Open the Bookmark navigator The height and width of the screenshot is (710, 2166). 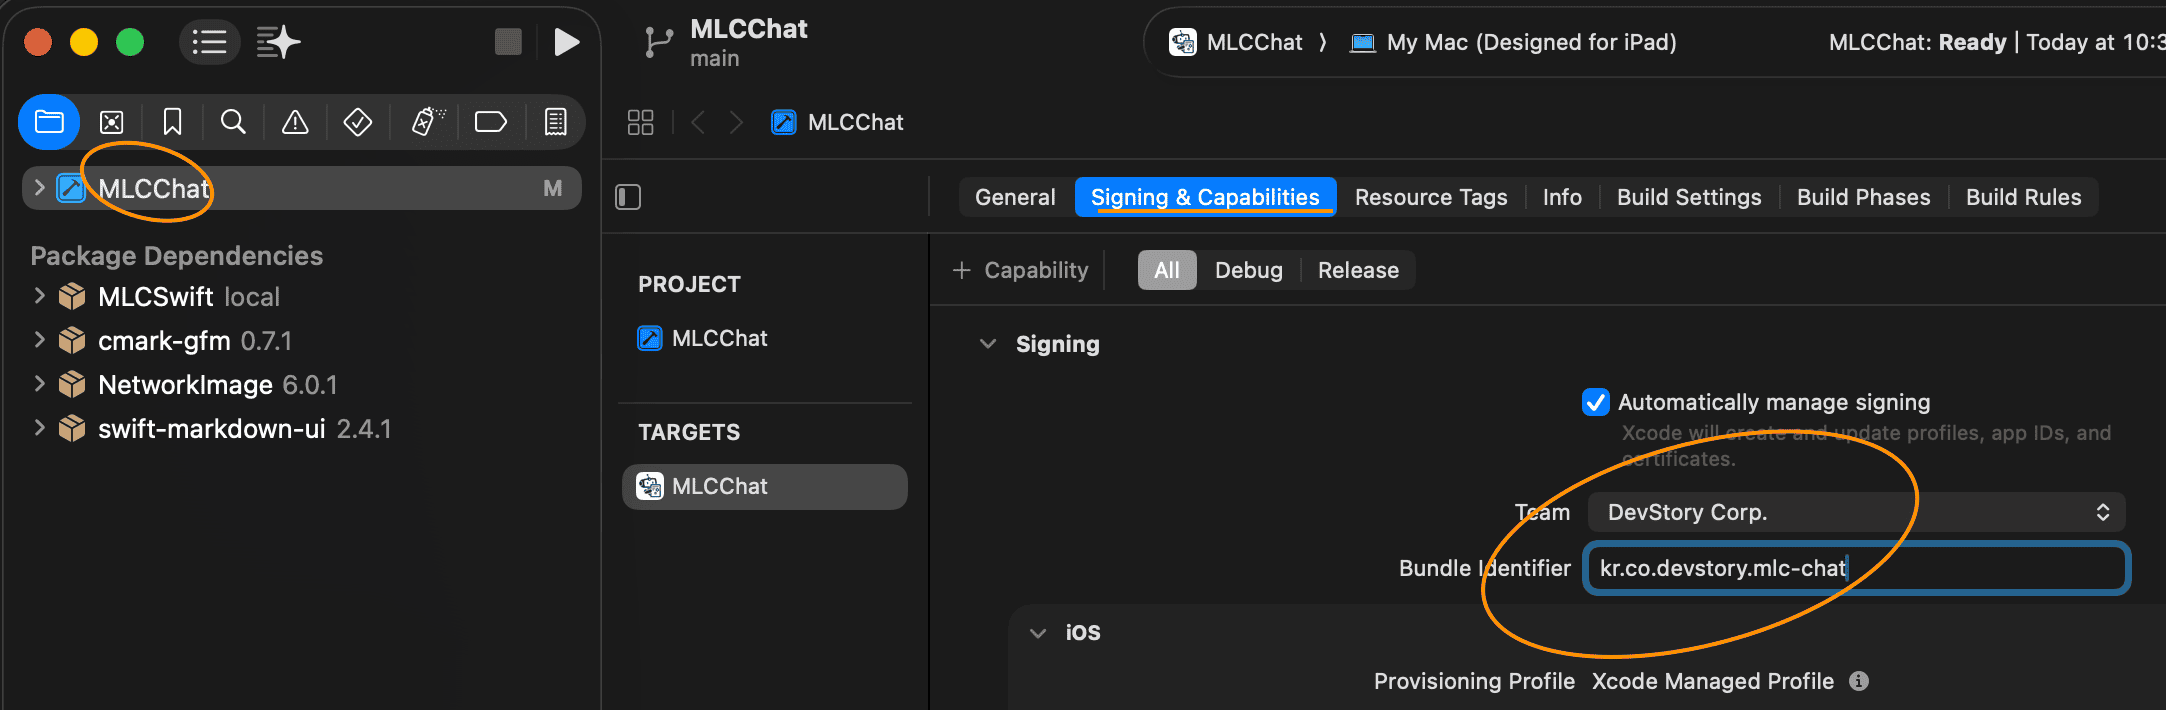(172, 122)
